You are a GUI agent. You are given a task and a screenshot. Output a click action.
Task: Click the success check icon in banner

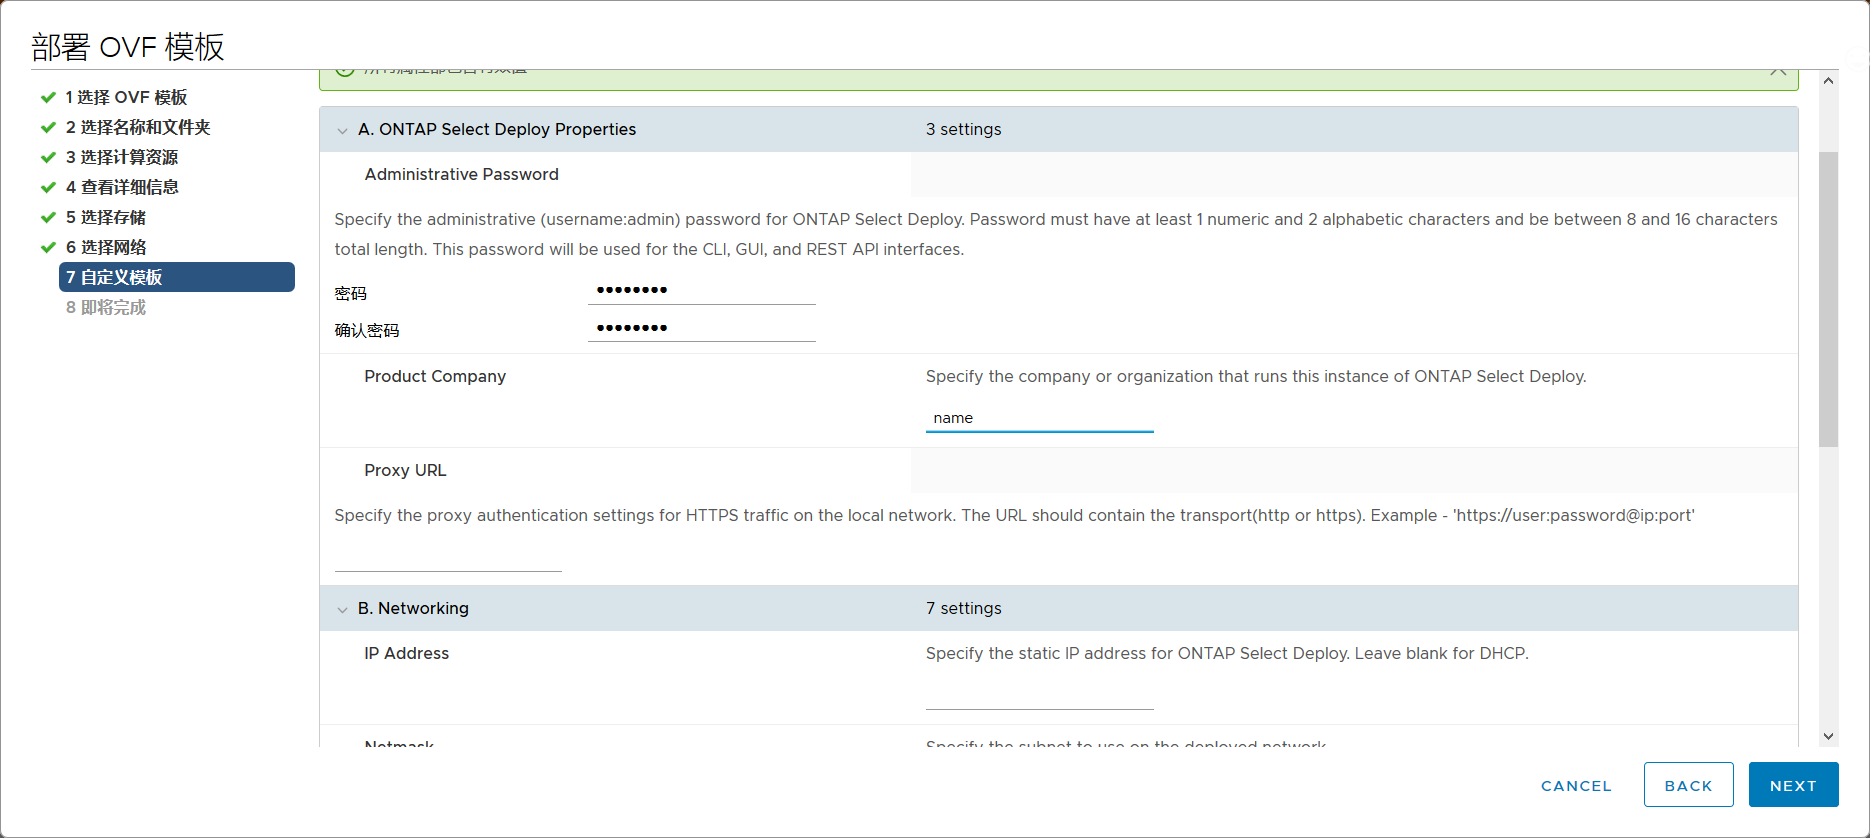(345, 71)
